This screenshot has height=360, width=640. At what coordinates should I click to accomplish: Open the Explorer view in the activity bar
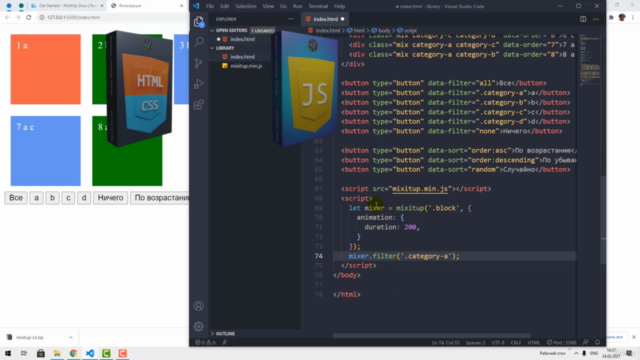199,22
